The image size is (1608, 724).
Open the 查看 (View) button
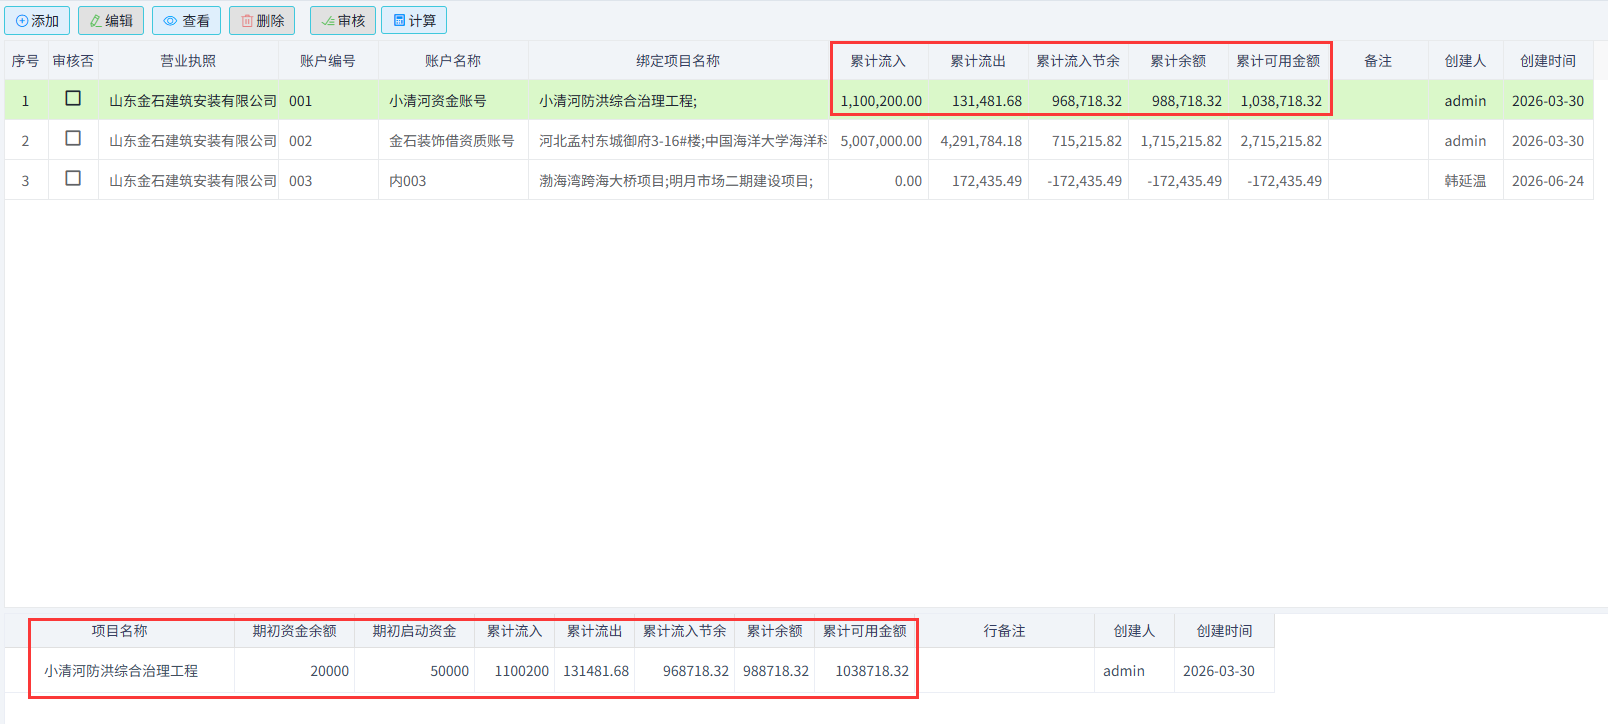(186, 21)
